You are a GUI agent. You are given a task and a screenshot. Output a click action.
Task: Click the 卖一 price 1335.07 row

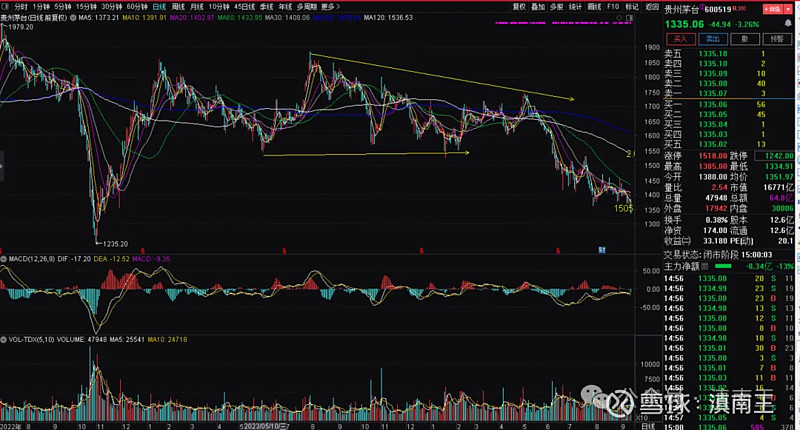click(729, 93)
